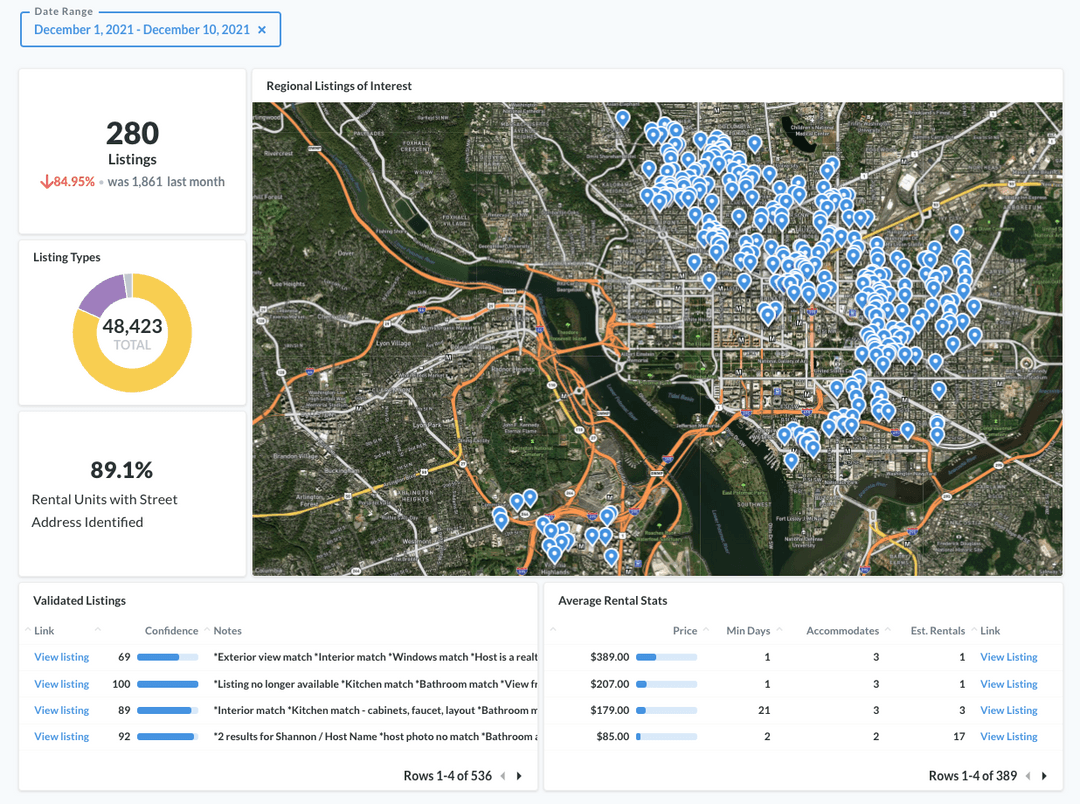Open the View listing link with confidence 100
1080x804 pixels.
(x=61, y=683)
